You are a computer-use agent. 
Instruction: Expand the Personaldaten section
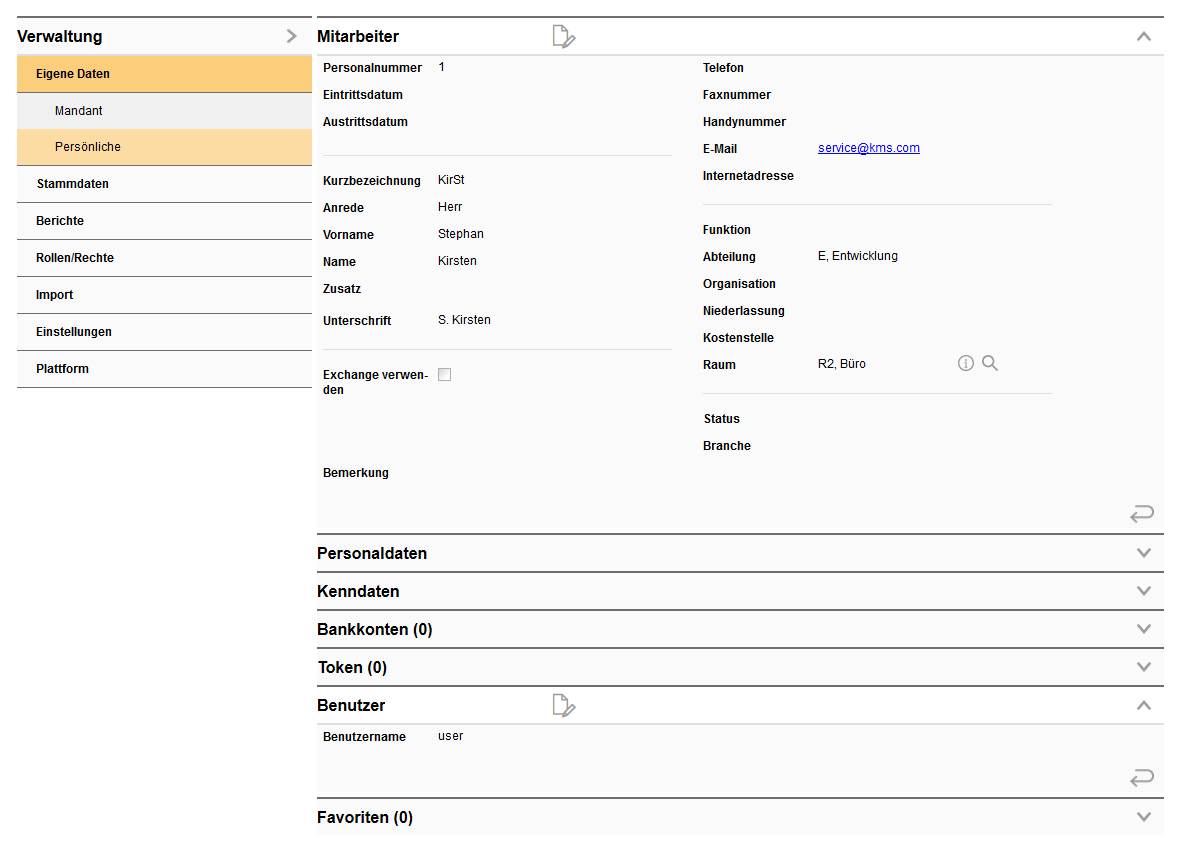tap(1144, 553)
